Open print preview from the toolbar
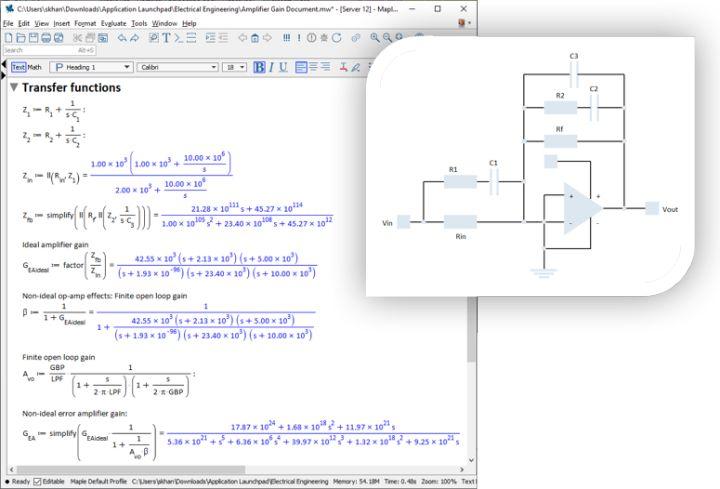This screenshot has width=720, height=489. pyautogui.click(x=58, y=38)
